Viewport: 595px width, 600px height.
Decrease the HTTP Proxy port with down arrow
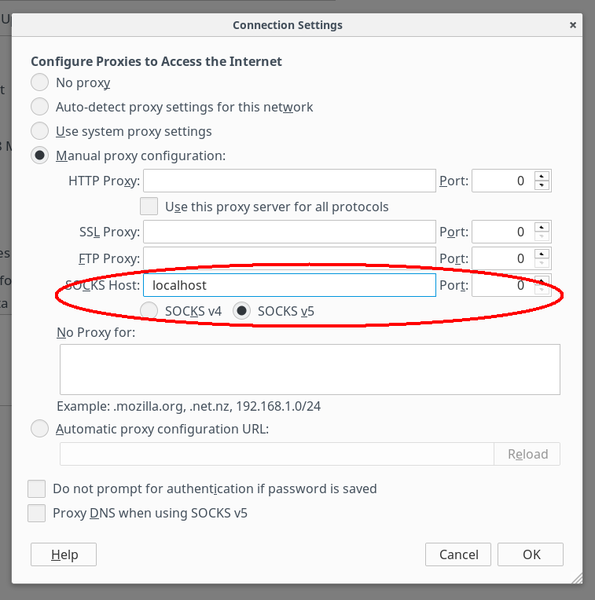[541, 185]
